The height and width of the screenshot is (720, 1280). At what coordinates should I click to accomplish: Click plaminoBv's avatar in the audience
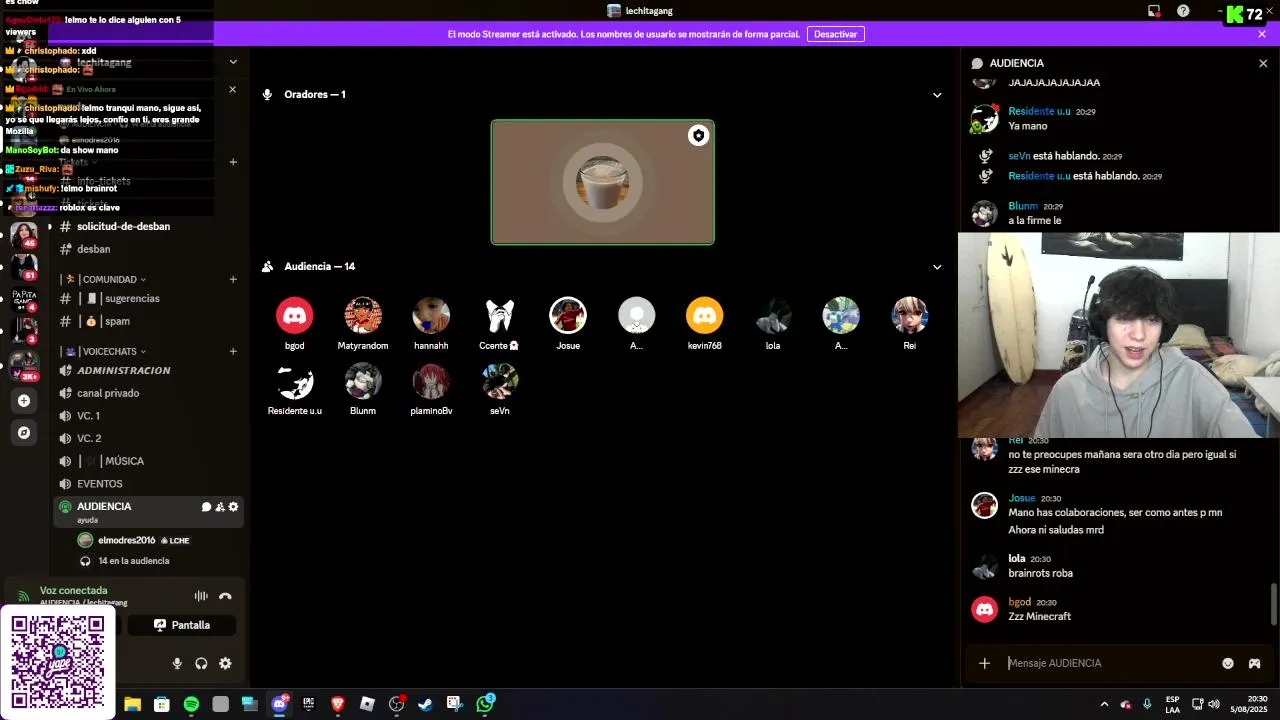coord(431,381)
